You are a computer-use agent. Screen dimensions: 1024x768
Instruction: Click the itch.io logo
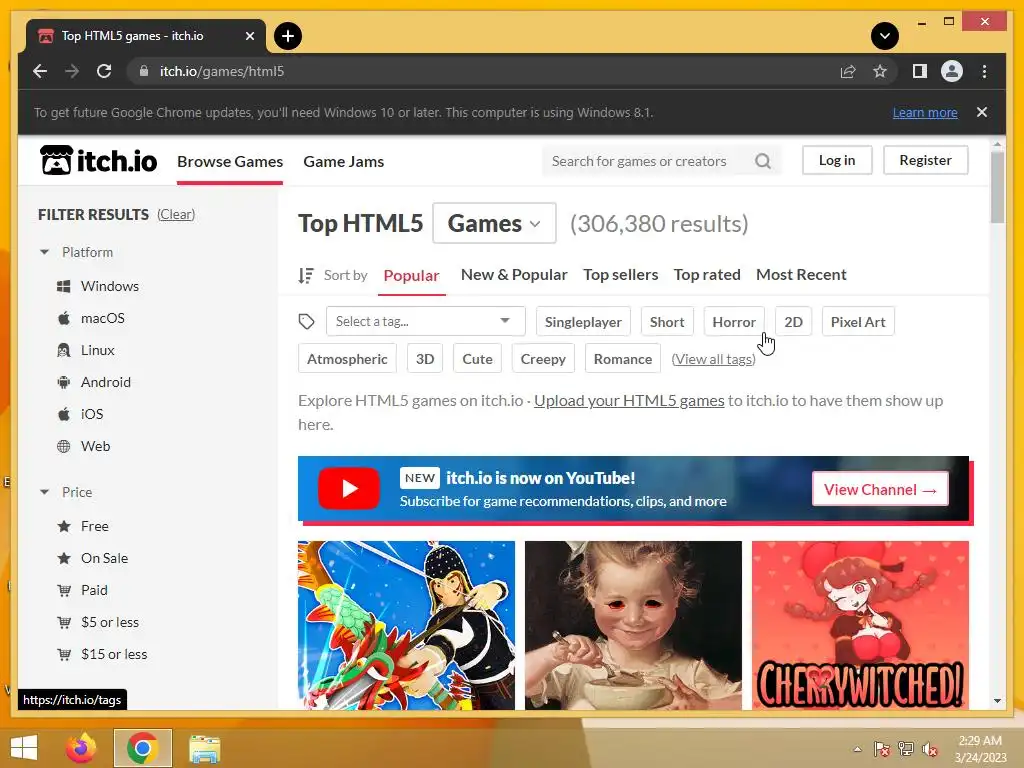click(x=99, y=161)
